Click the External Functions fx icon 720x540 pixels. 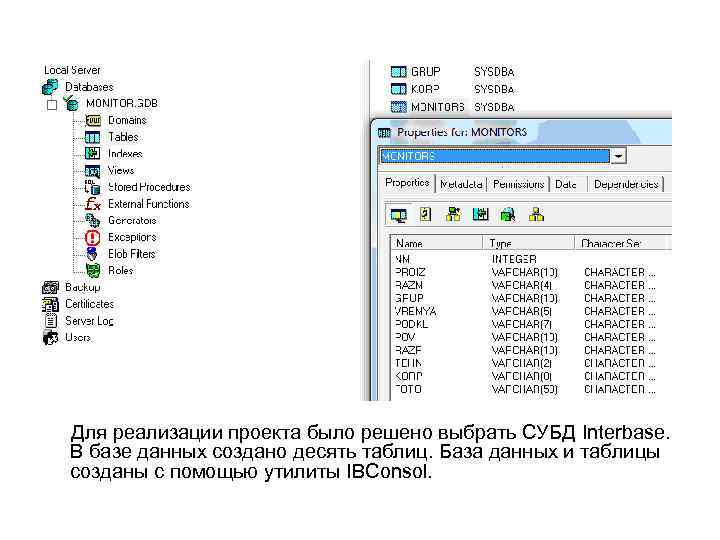93,204
